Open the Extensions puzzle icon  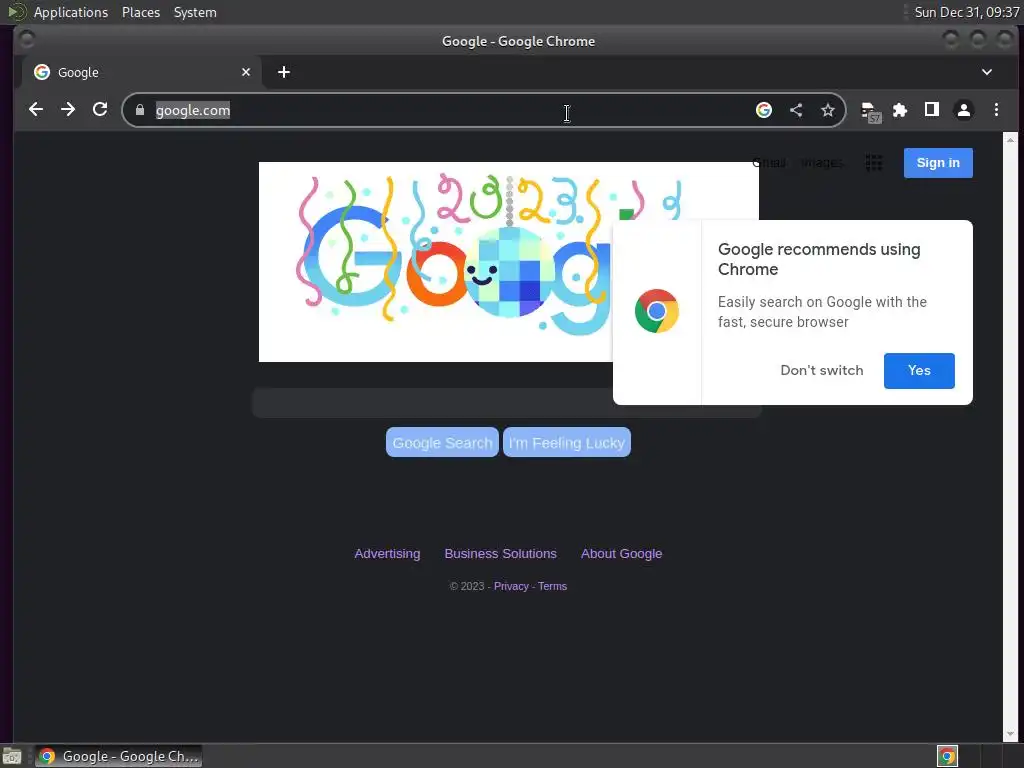tap(900, 110)
